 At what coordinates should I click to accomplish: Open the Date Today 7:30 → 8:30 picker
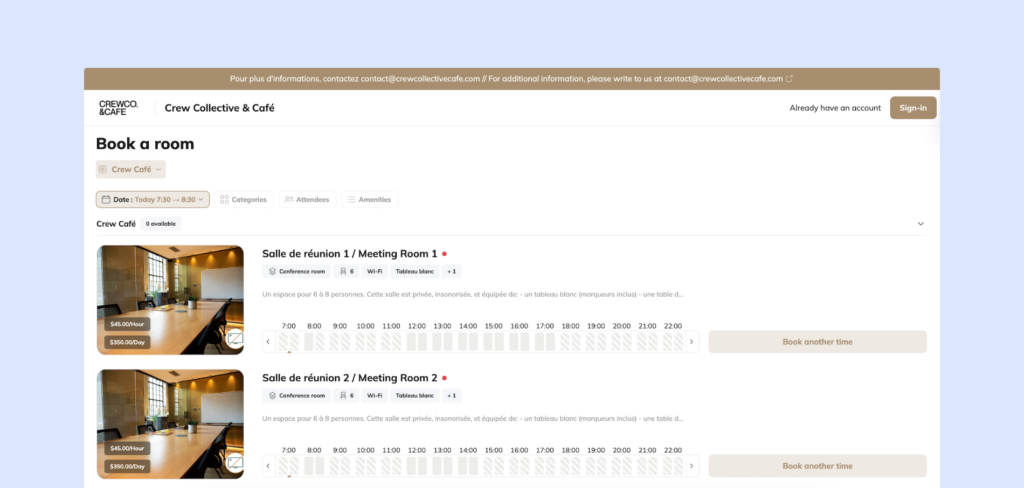pos(153,200)
